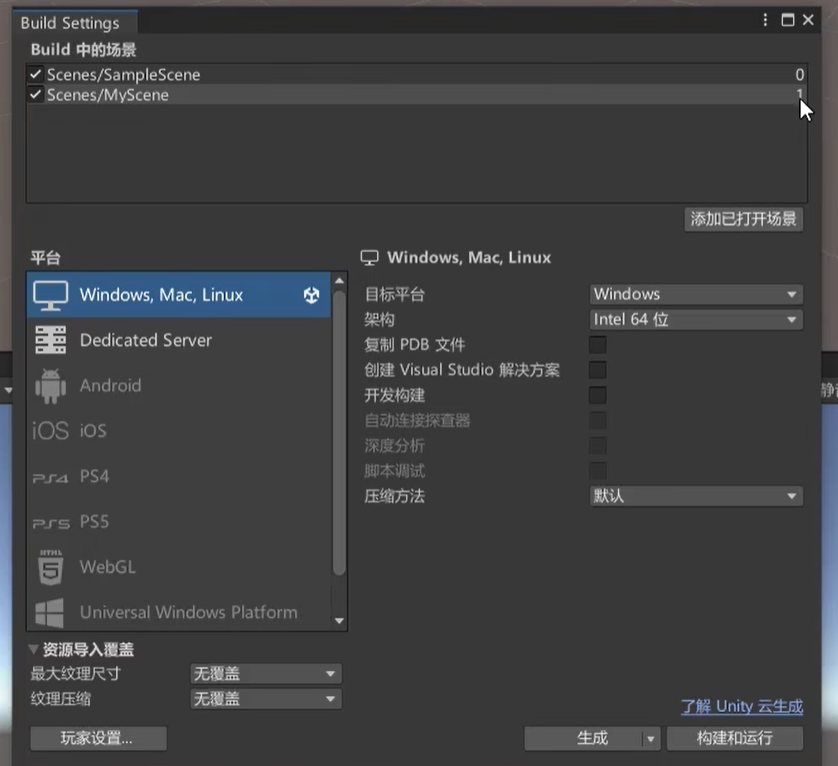Toggle the 自动连接探查器 checkbox
The width and height of the screenshot is (838, 766).
point(598,421)
